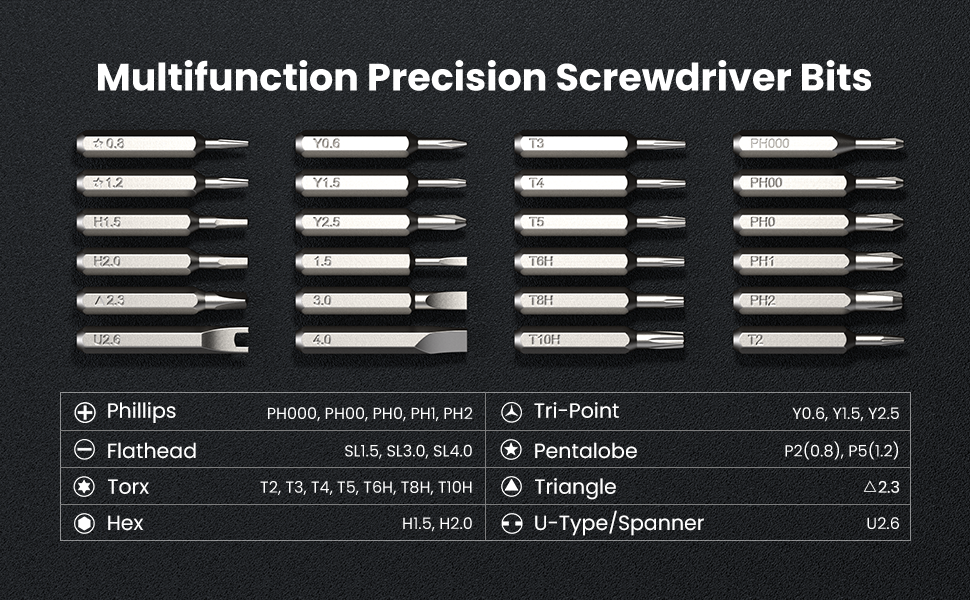Image resolution: width=970 pixels, height=600 pixels.
Task: Click the Multifunction Precision Screwdriver Bits heading
Action: click(484, 79)
